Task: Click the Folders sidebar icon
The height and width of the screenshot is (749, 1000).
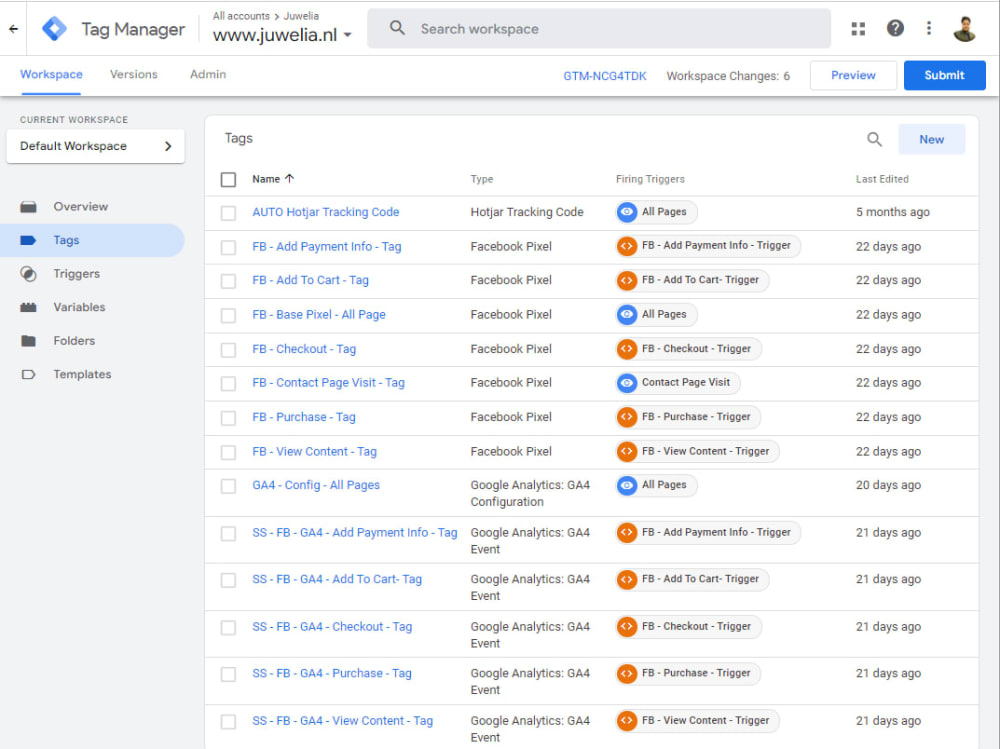Action: (x=28, y=341)
